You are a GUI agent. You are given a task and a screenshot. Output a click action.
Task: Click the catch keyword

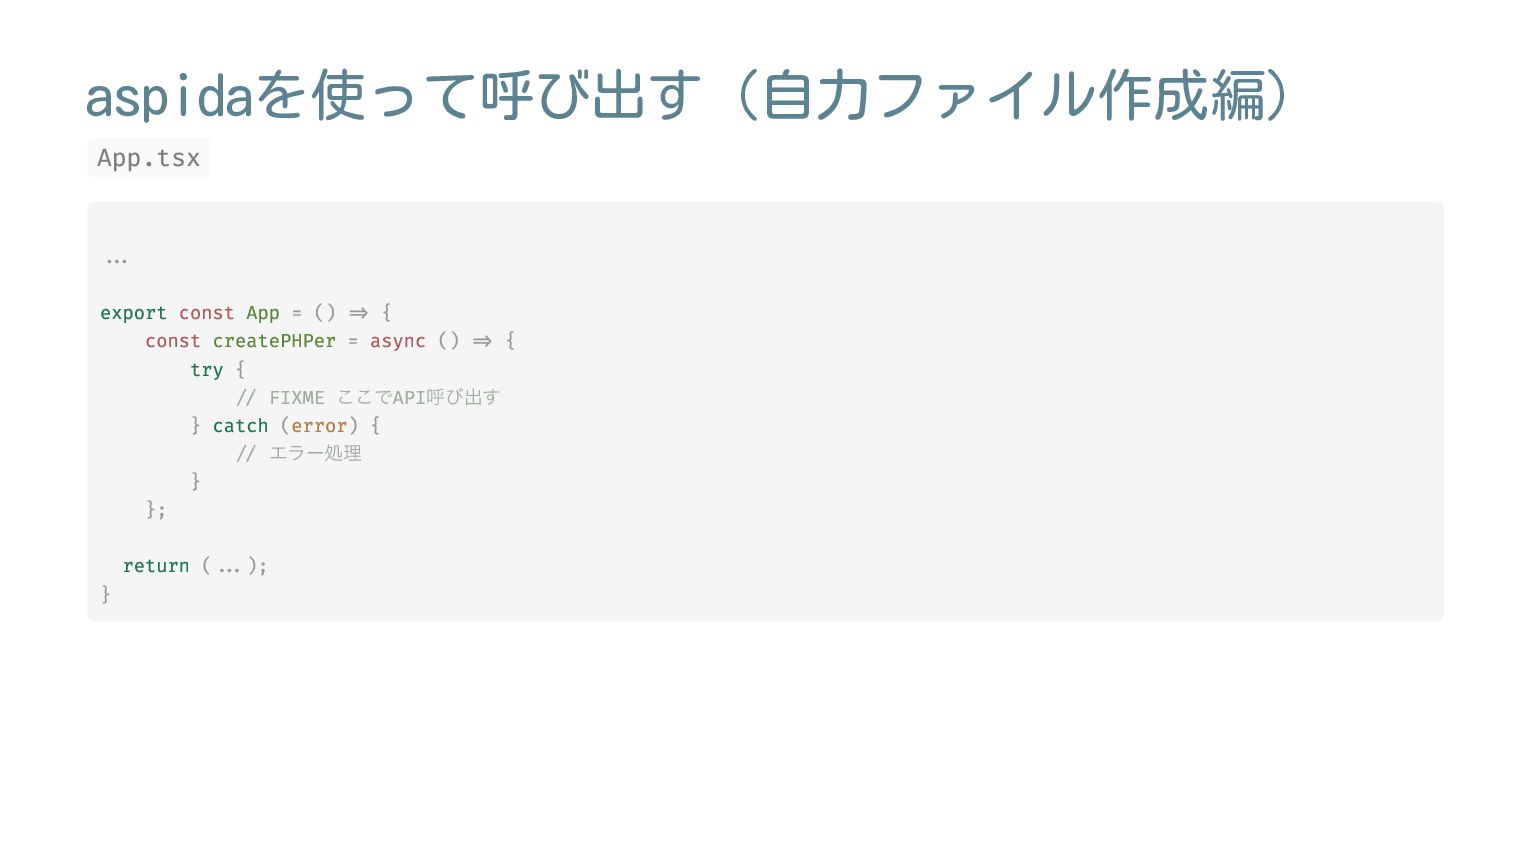[240, 426]
